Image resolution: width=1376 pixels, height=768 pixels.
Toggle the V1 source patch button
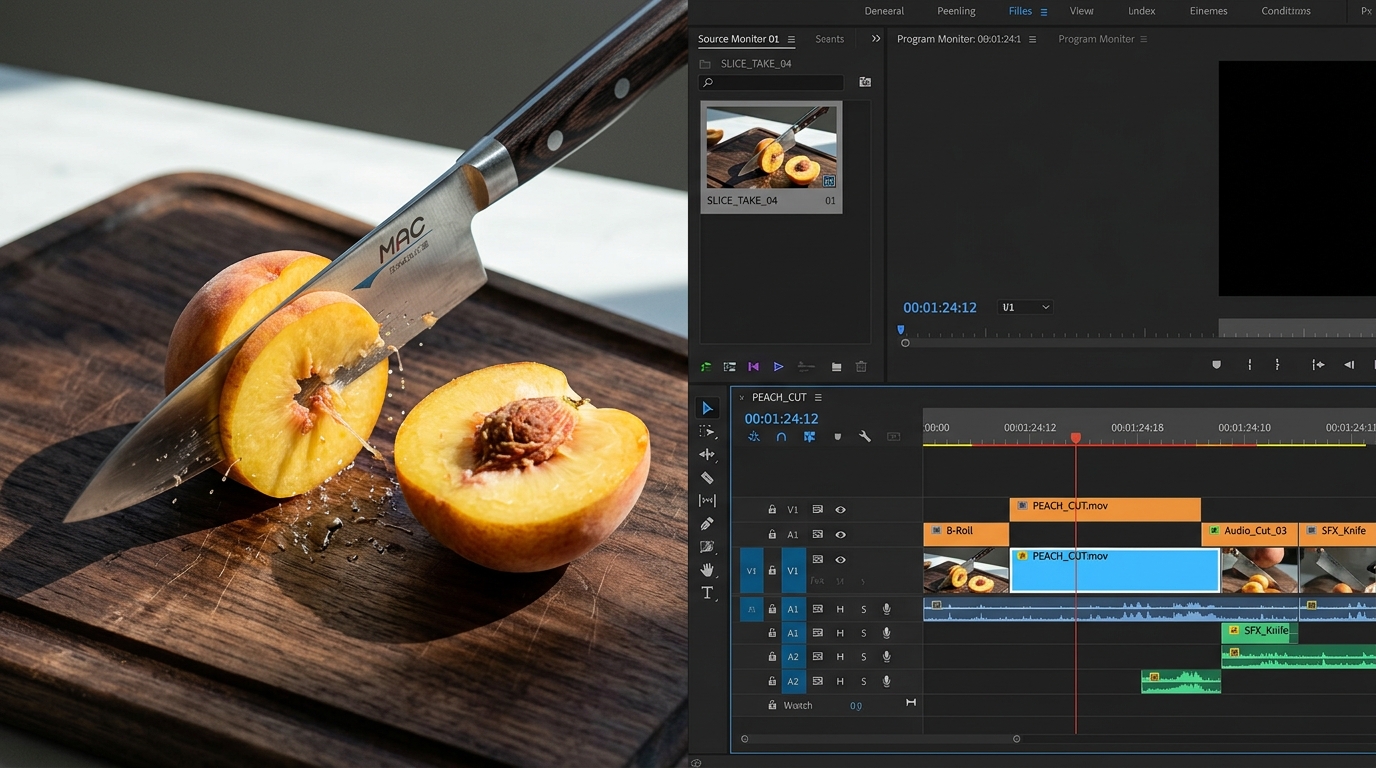click(x=752, y=571)
